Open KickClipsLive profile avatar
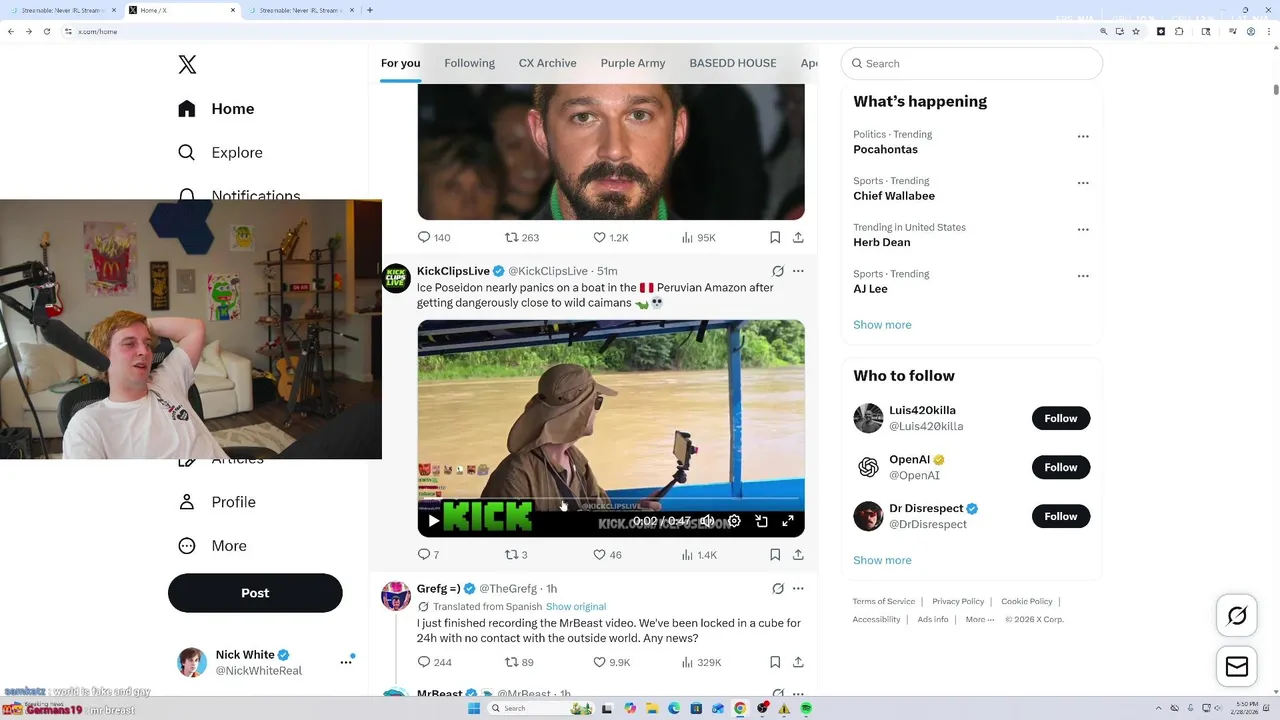Image resolution: width=1280 pixels, height=720 pixels. click(x=396, y=278)
